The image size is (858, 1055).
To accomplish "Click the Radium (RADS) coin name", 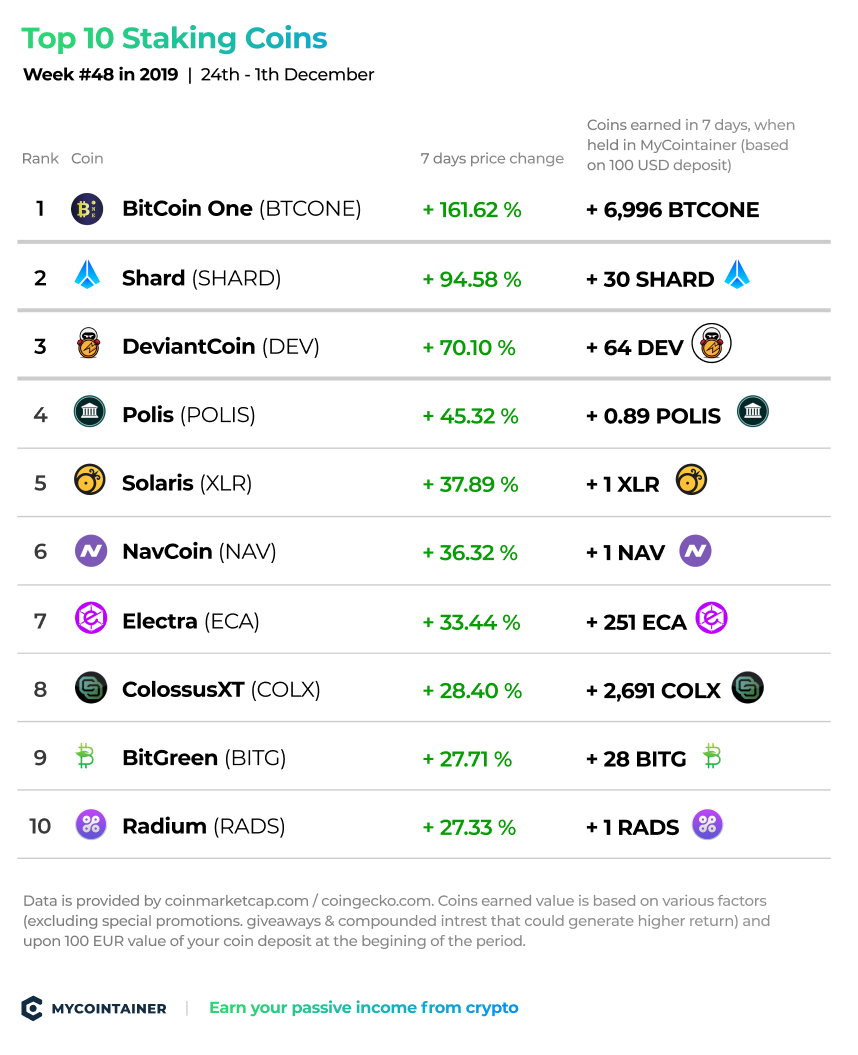I will tap(203, 826).
